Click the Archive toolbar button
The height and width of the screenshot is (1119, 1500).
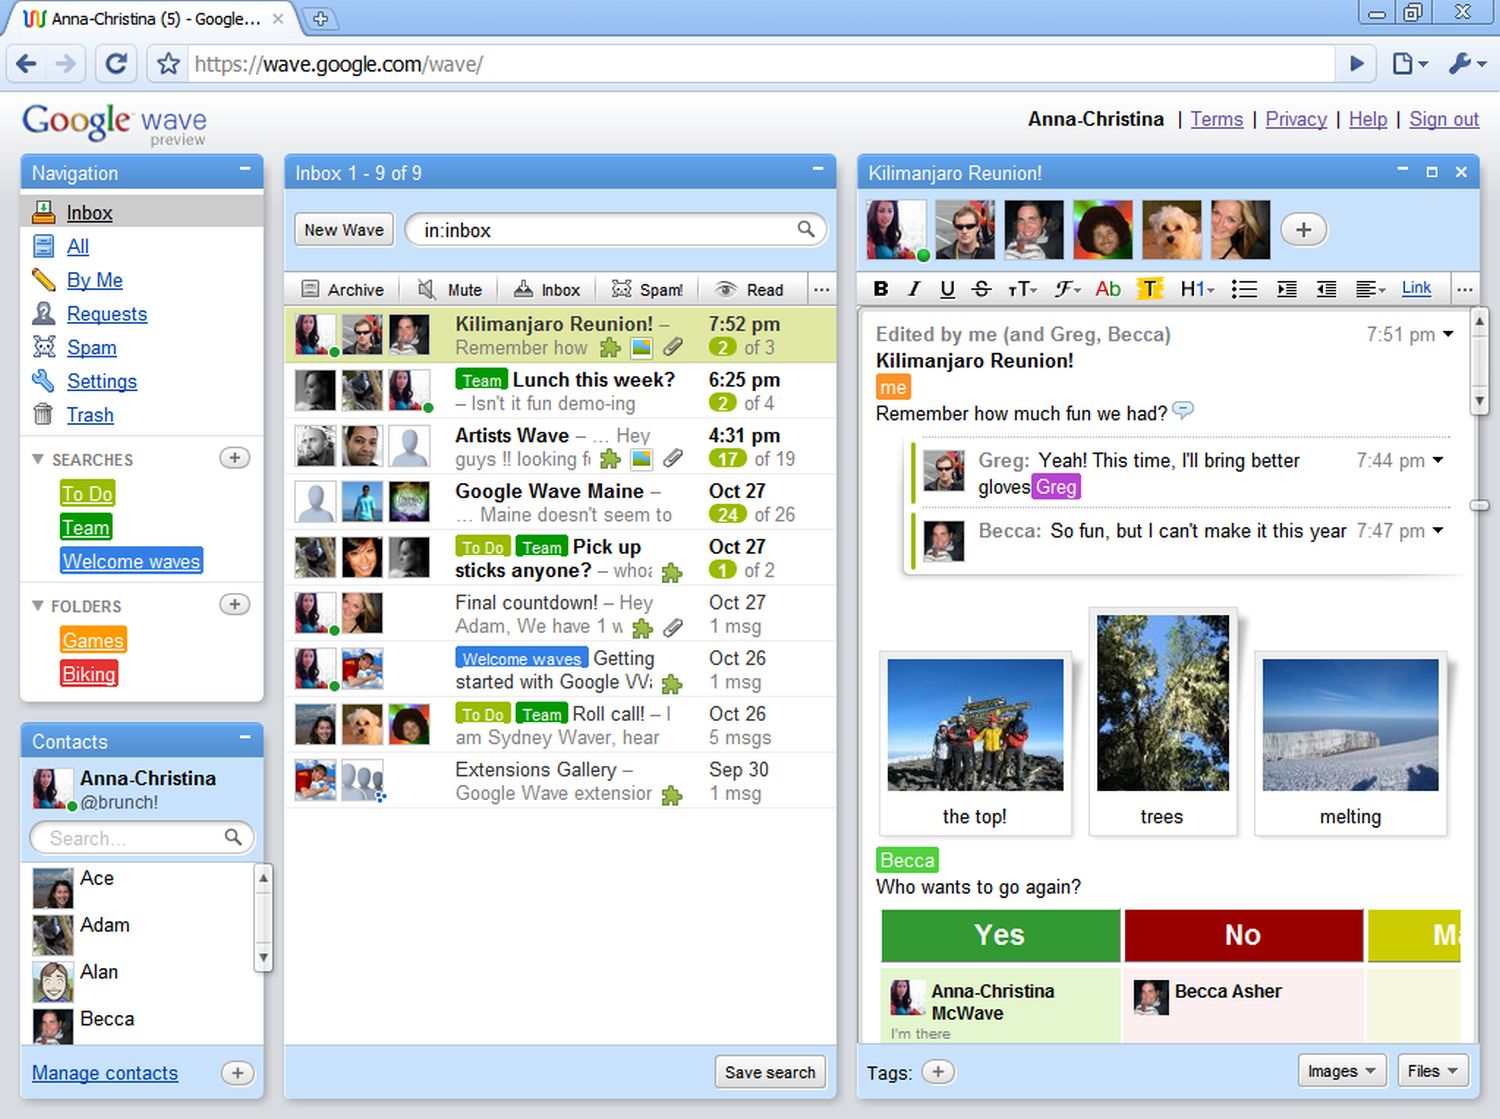[x=343, y=290]
